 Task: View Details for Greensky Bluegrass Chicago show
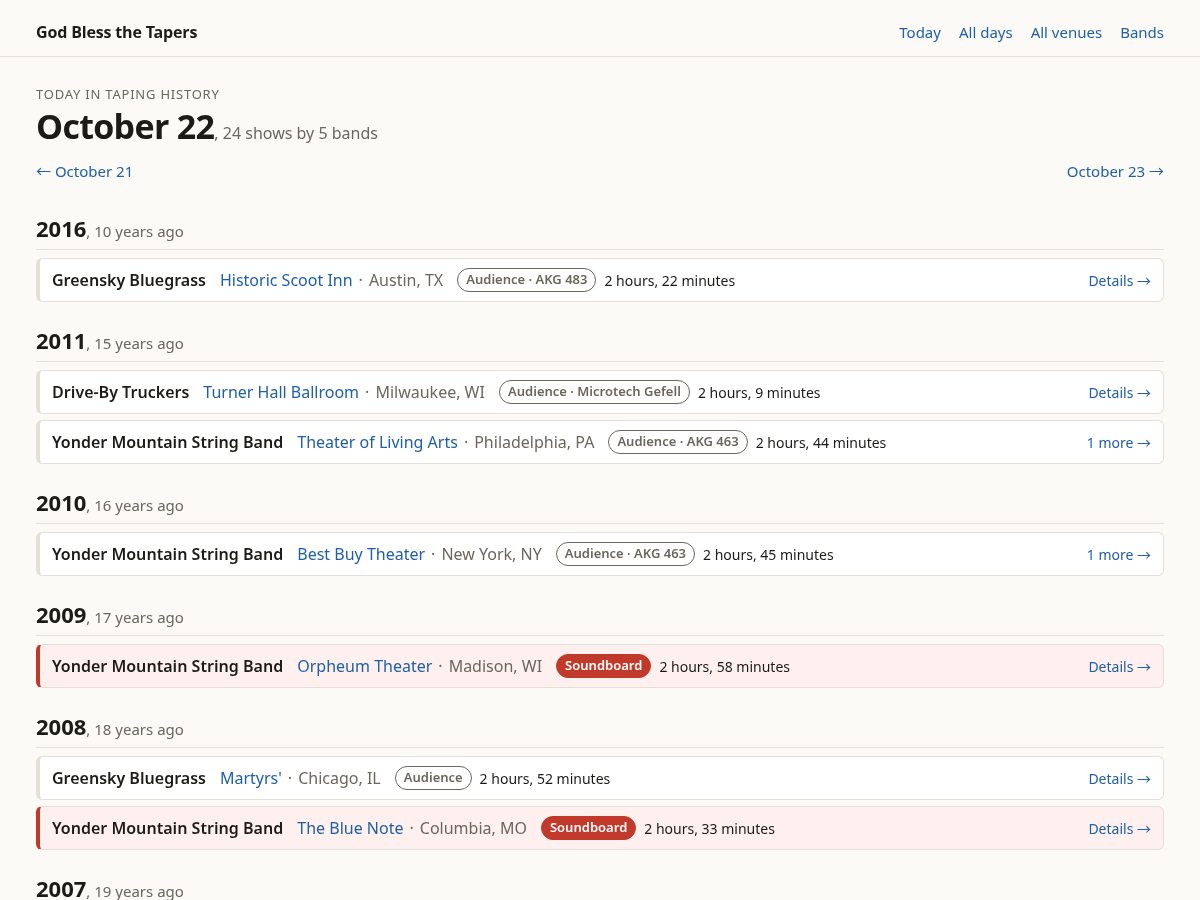(x=1119, y=779)
